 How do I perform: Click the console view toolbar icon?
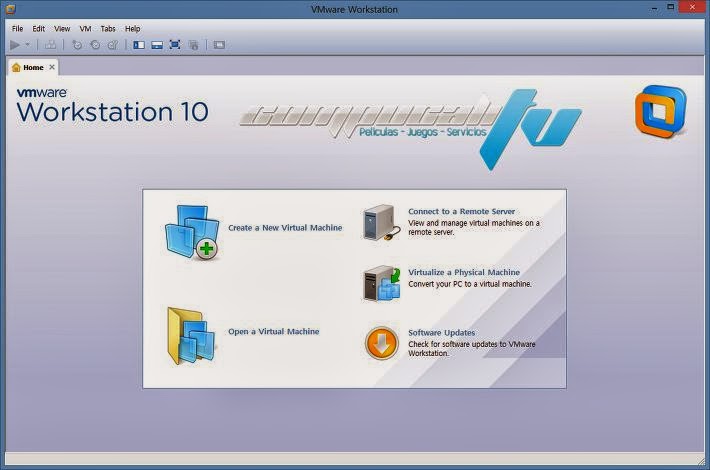[x=219, y=45]
